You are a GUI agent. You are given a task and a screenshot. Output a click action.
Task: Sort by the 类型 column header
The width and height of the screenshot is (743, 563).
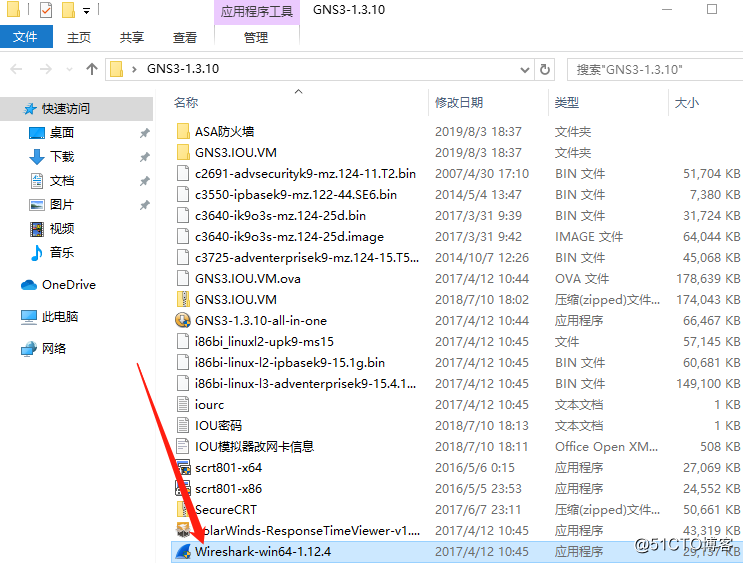[x=567, y=102]
